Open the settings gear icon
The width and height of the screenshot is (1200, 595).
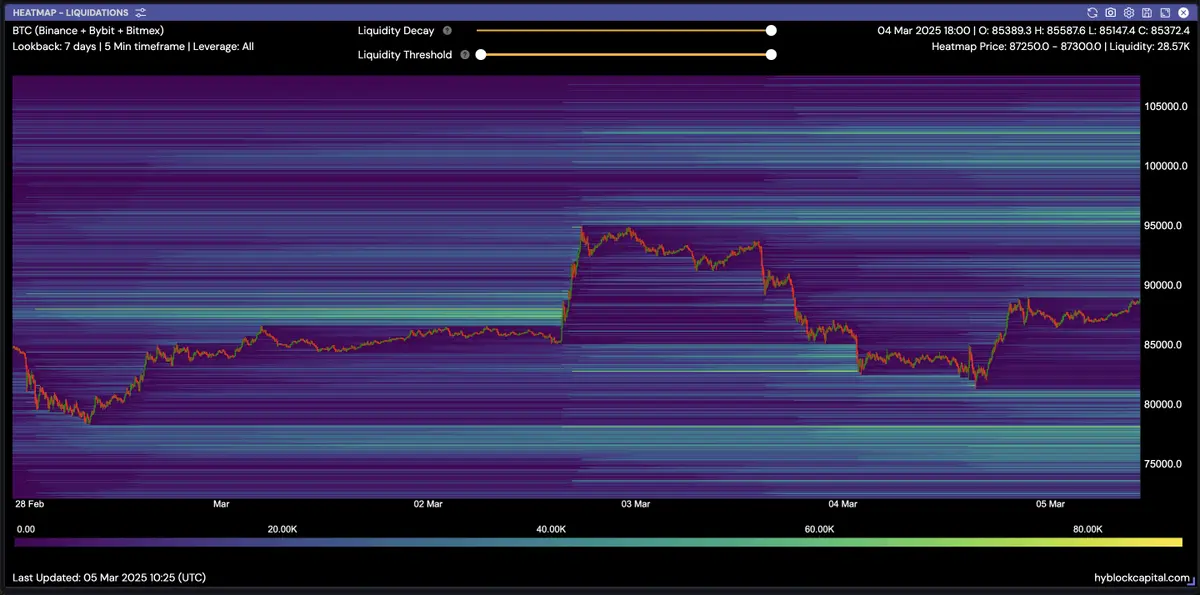tap(1128, 12)
